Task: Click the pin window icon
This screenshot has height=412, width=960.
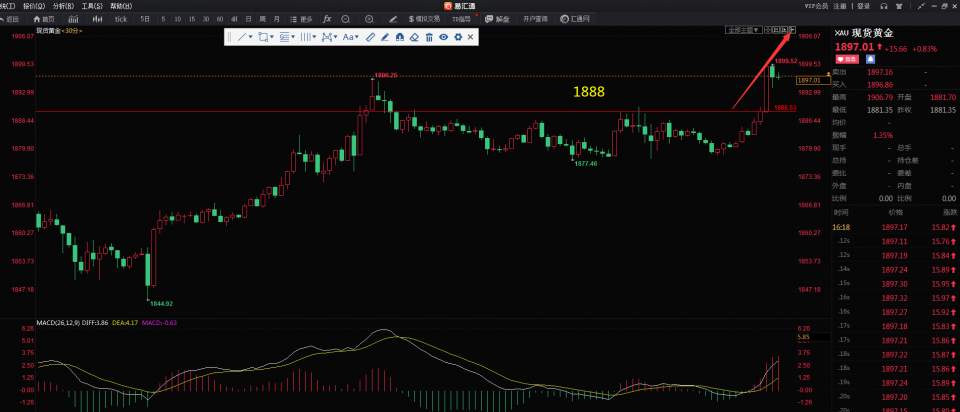Action: [x=921, y=6]
